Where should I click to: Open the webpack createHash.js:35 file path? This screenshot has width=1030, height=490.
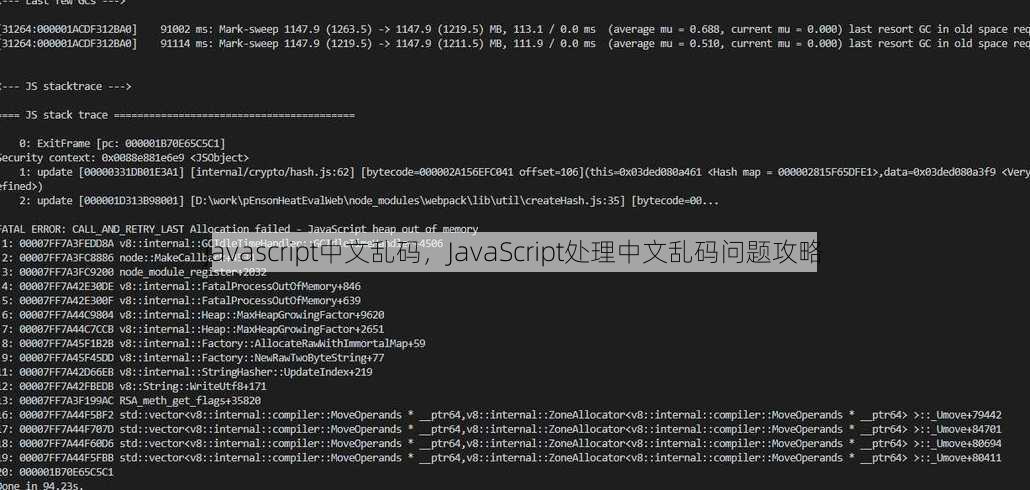coord(408,201)
